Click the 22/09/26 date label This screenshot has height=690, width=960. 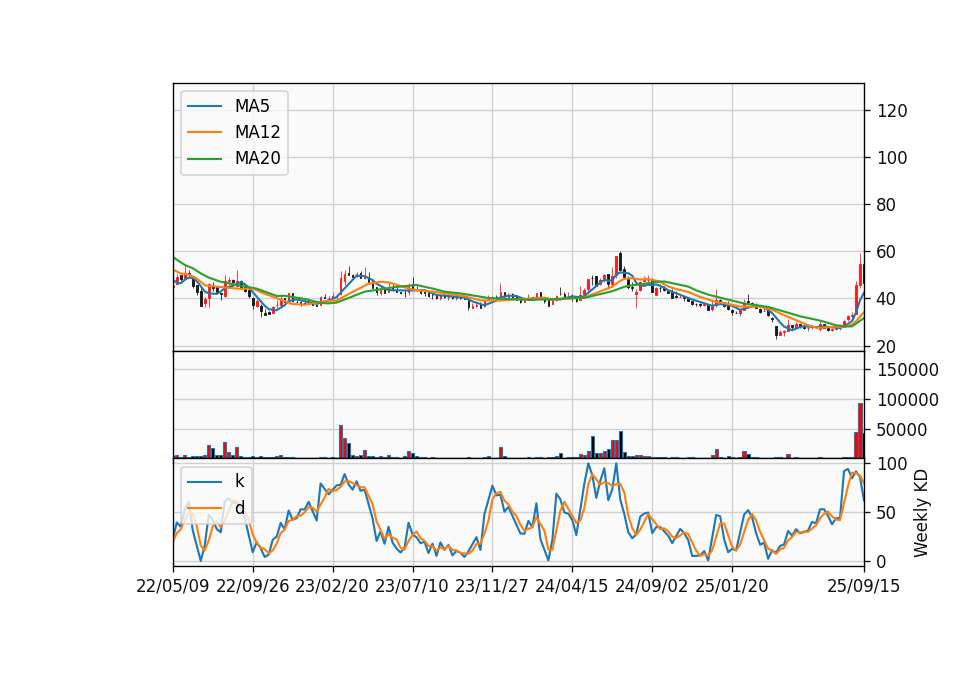(253, 587)
